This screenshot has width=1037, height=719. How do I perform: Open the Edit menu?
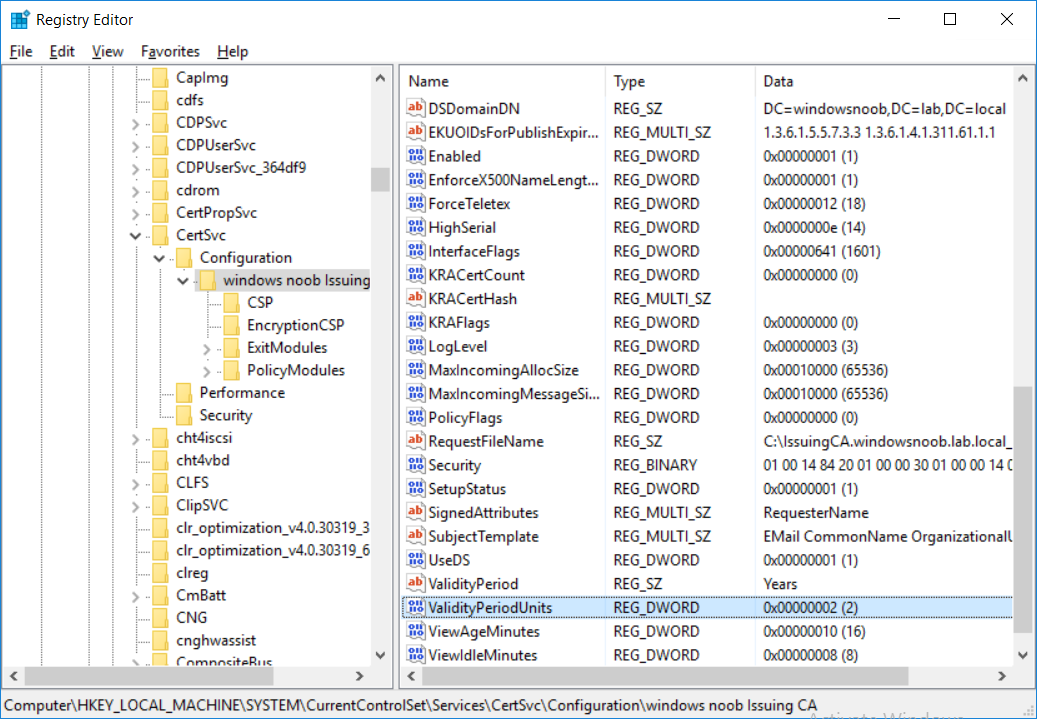click(x=62, y=51)
